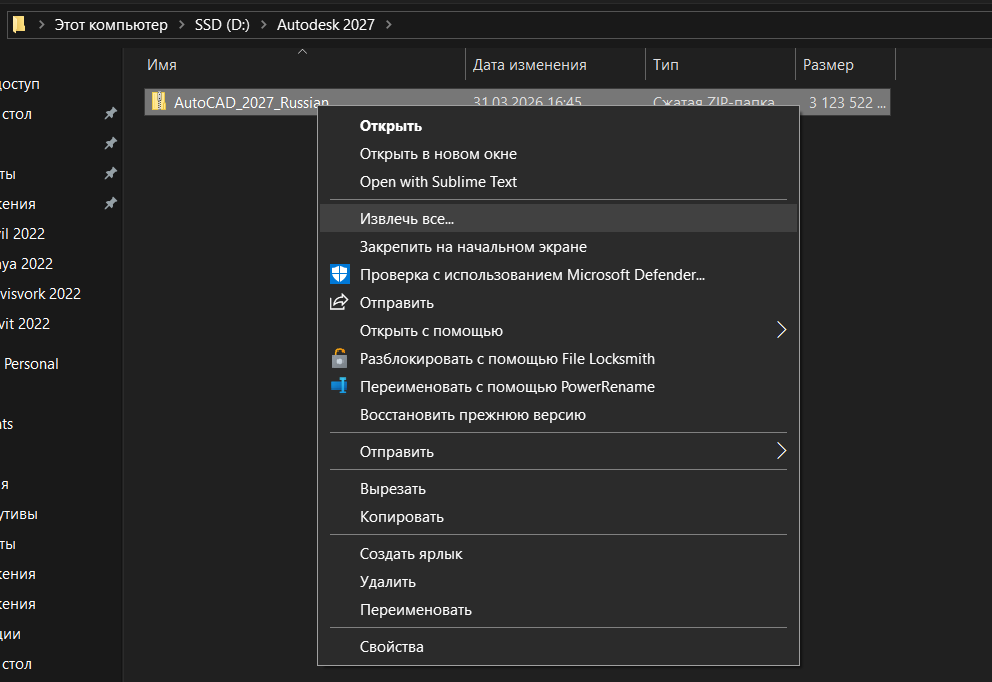This screenshot has width=992, height=682.
Task: Open the vit 2022 sidebar item
Action: pos(25,323)
